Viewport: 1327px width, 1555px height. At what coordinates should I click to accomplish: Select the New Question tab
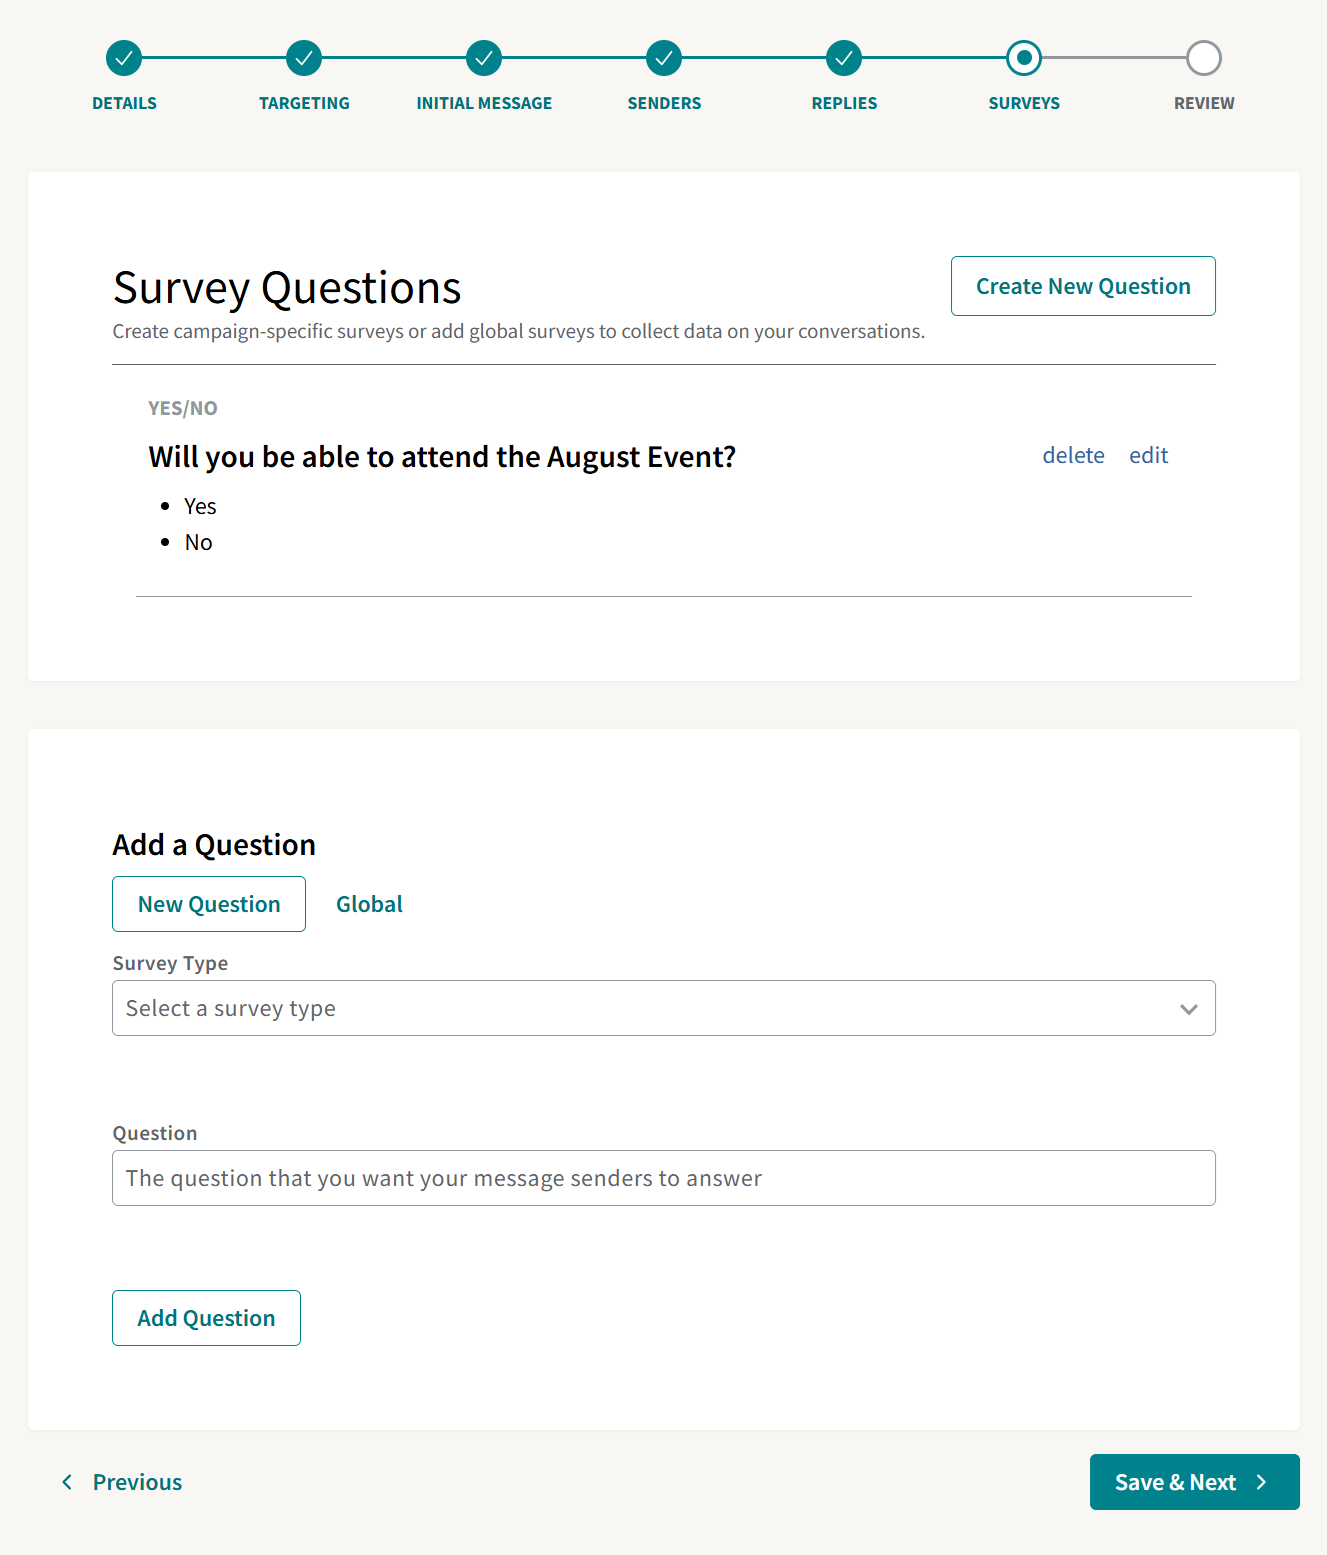point(209,904)
